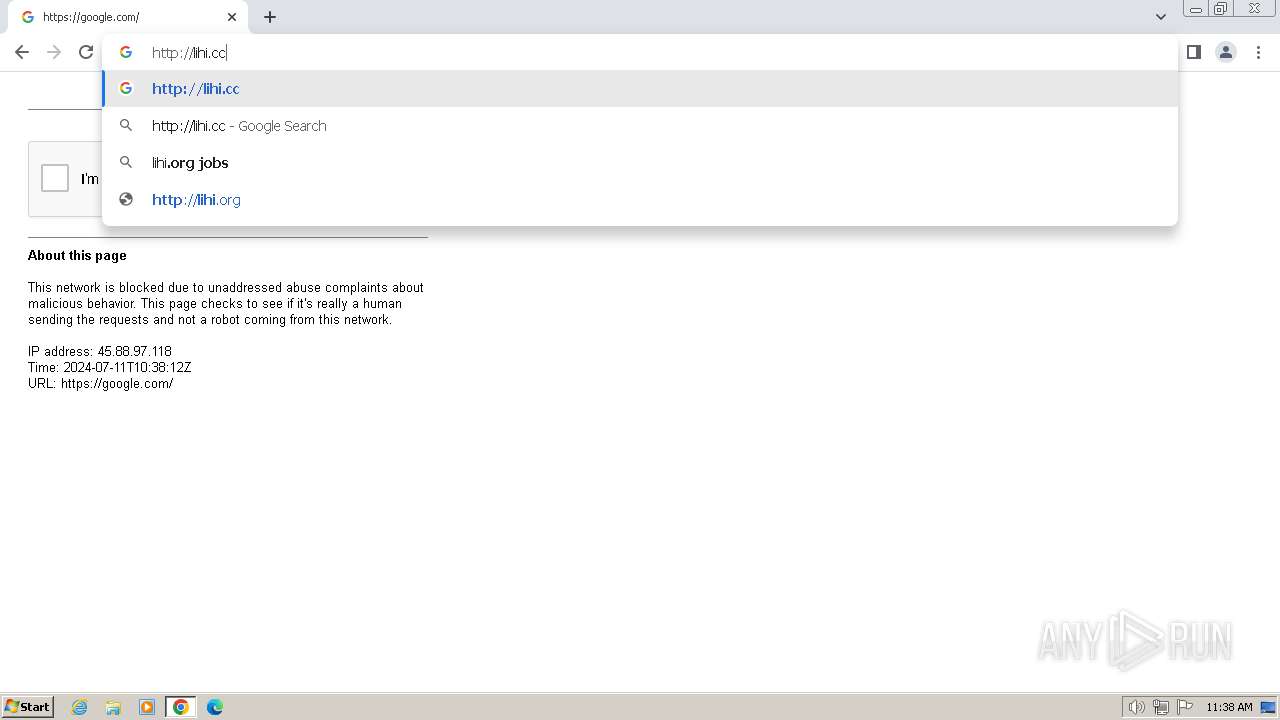Screen dimensions: 1280x720
Task: Reload the page with the refresh icon
Action: (86, 52)
